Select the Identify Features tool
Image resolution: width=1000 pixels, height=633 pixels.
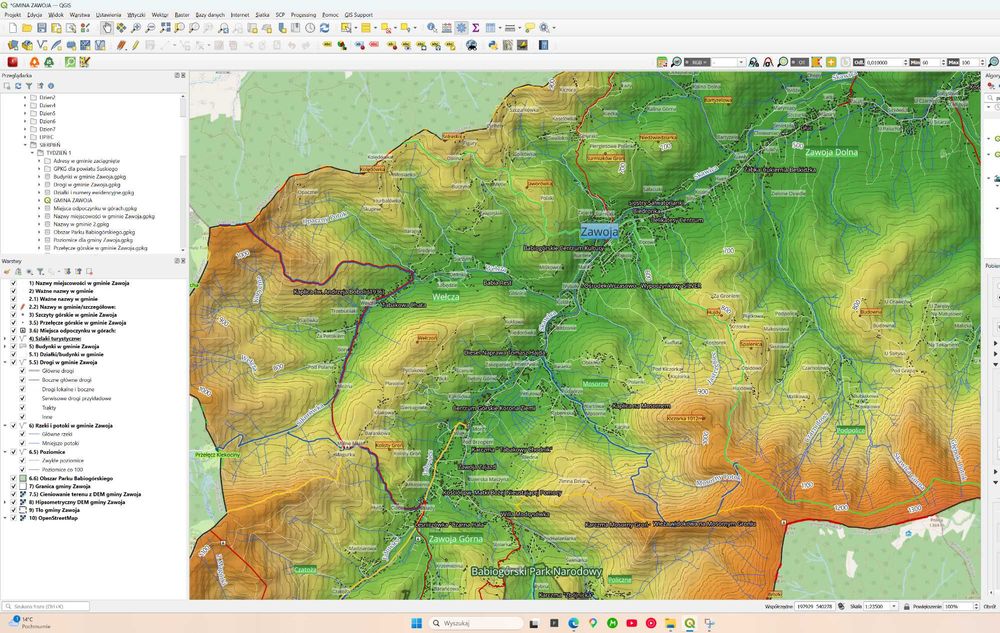[x=432, y=28]
